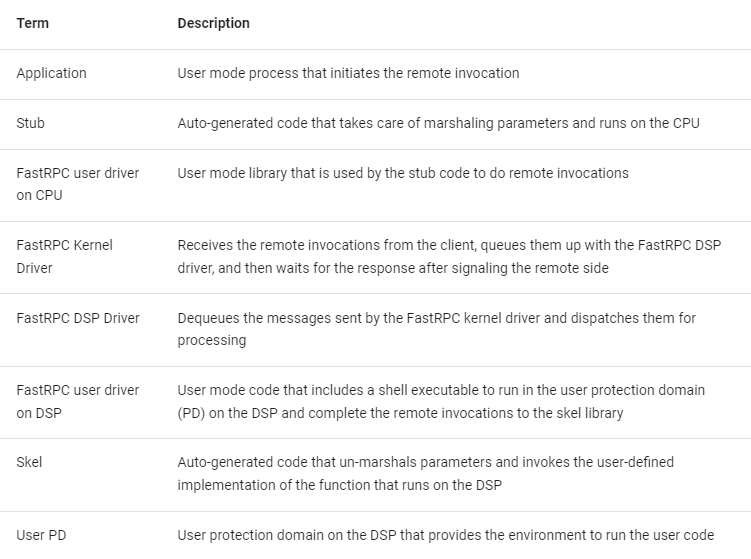This screenshot has height=559, width=751.
Task: Click the "Term" column header
Action: click(32, 23)
